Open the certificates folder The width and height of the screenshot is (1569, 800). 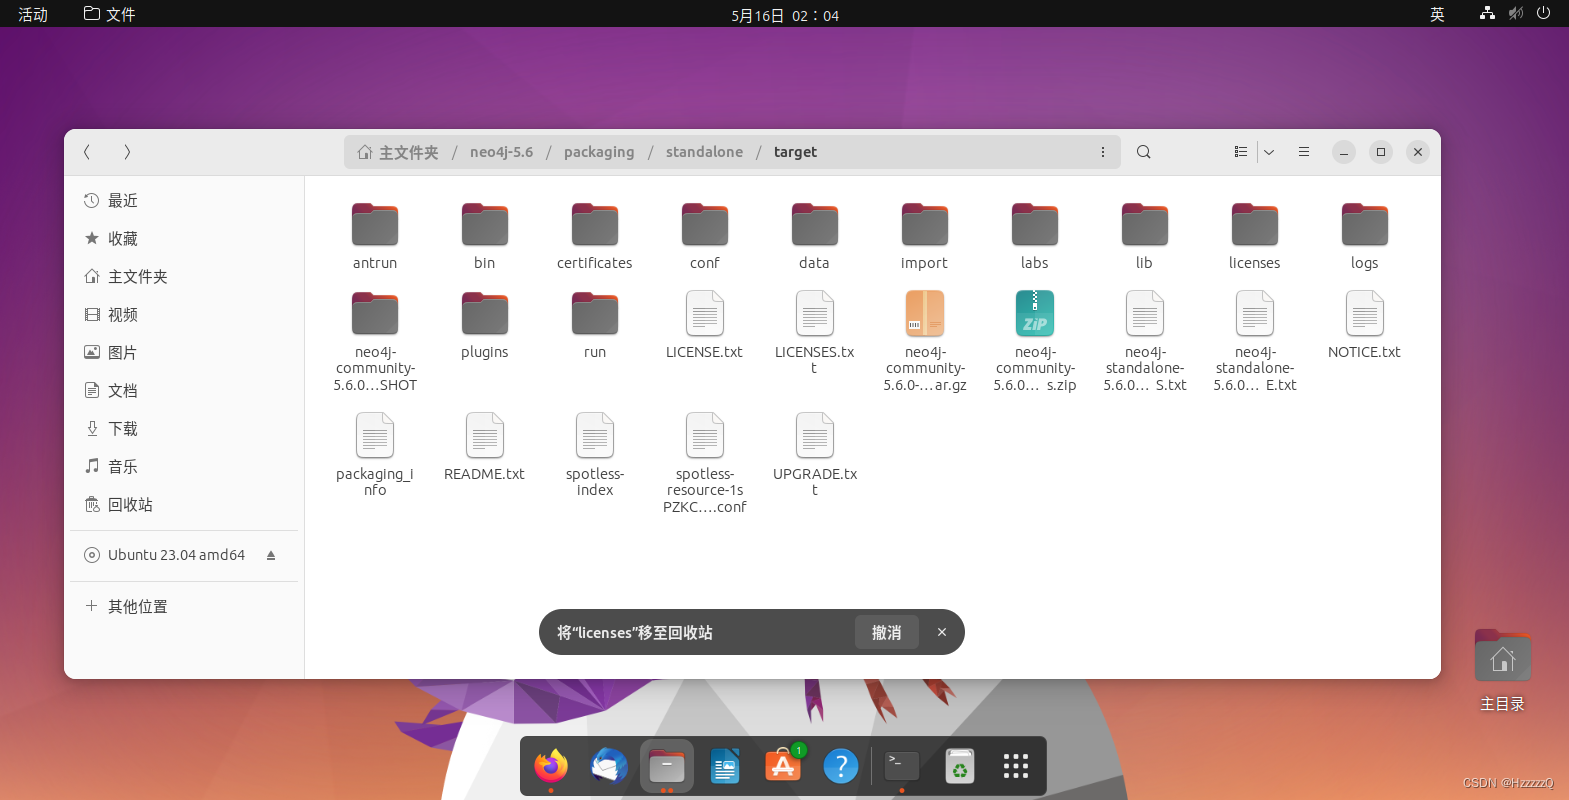click(x=595, y=236)
